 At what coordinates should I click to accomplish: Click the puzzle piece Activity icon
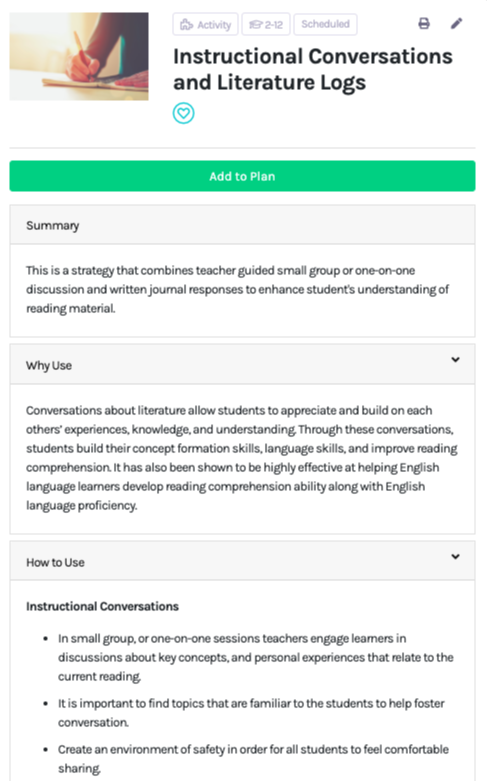tap(186, 24)
